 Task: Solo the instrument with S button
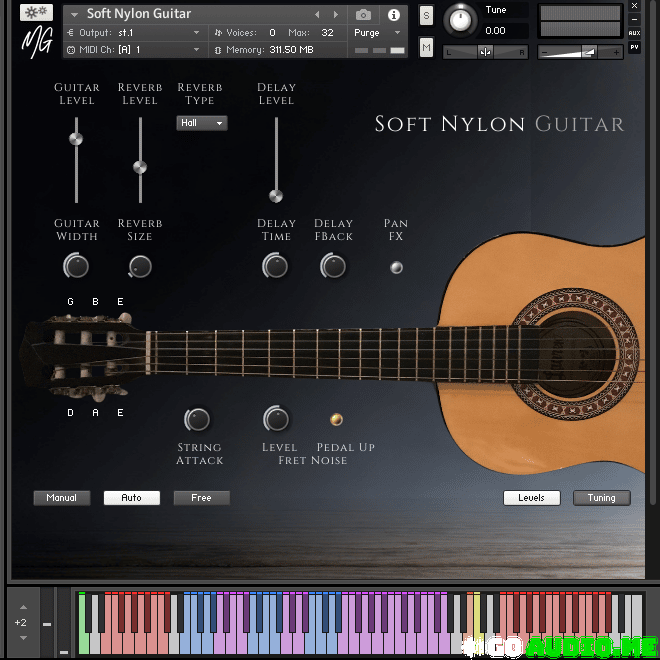(426, 16)
